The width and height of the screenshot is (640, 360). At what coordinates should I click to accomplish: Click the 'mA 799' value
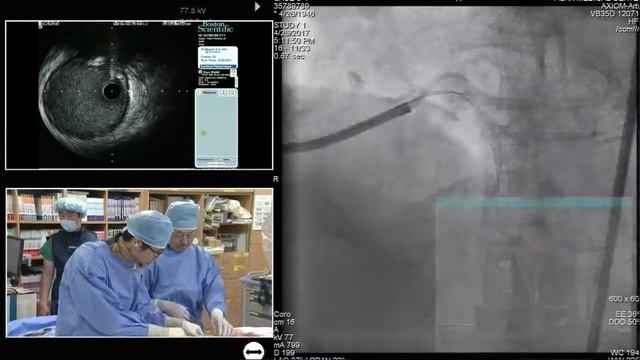pos(287,345)
